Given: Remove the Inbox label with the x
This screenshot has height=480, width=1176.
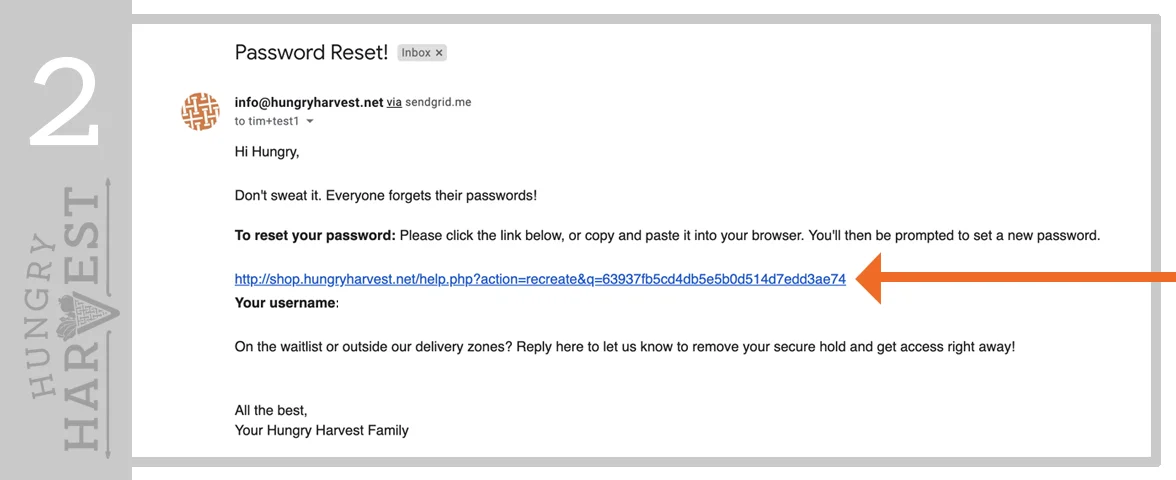Looking at the screenshot, I should pos(439,52).
